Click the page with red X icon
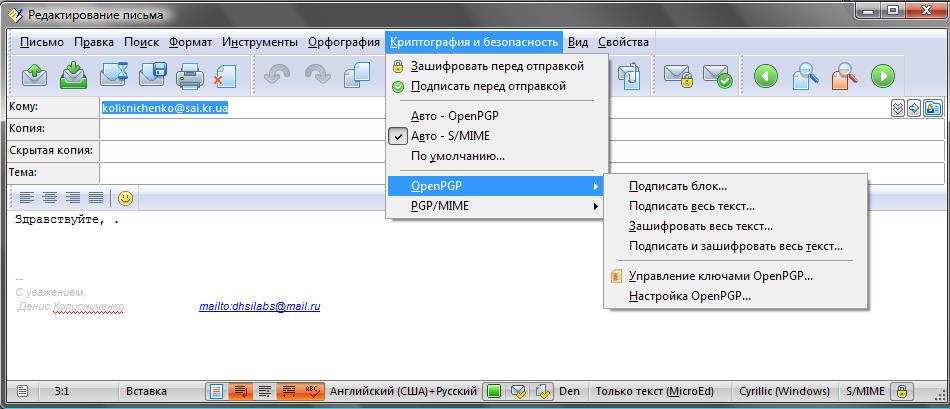This screenshot has width=950, height=409. [x=225, y=76]
